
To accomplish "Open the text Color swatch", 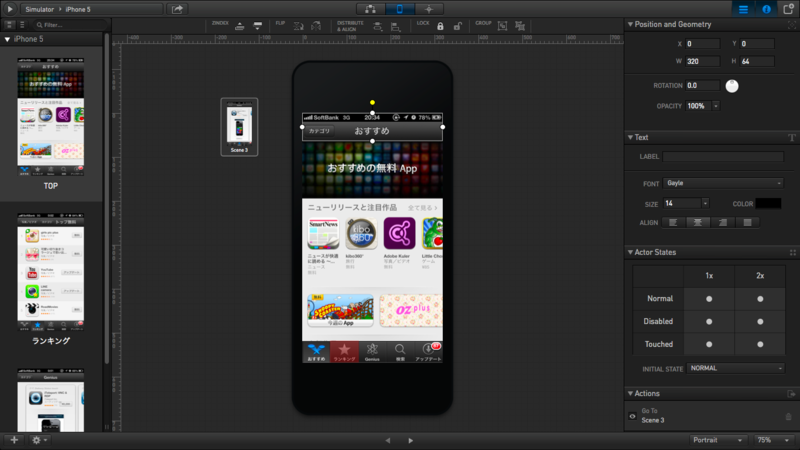I will 768,204.
